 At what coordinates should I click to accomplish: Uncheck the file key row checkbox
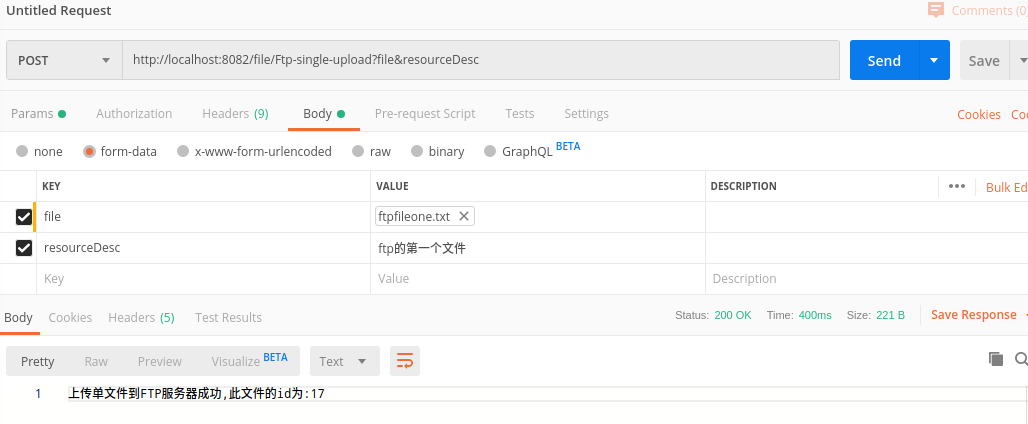(24, 216)
